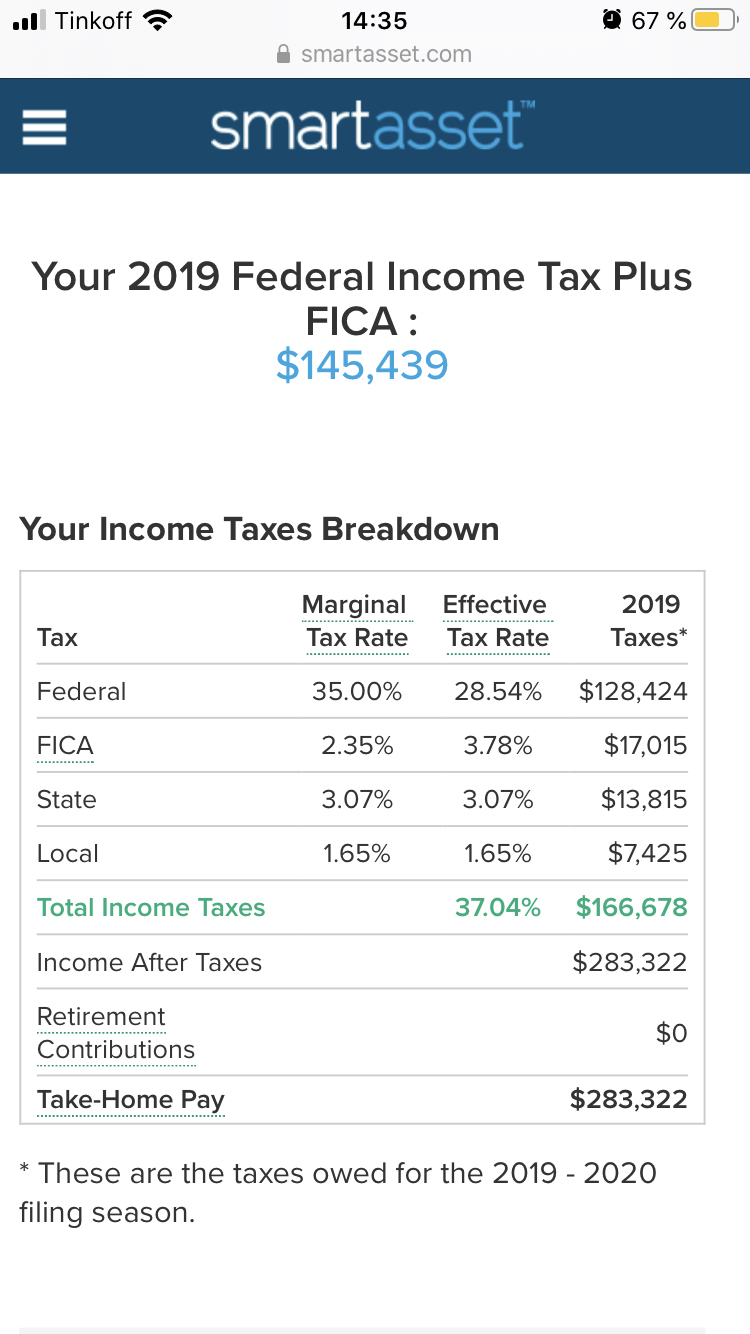
Task: Tap the $145,439 total tax amount
Action: coord(362,365)
